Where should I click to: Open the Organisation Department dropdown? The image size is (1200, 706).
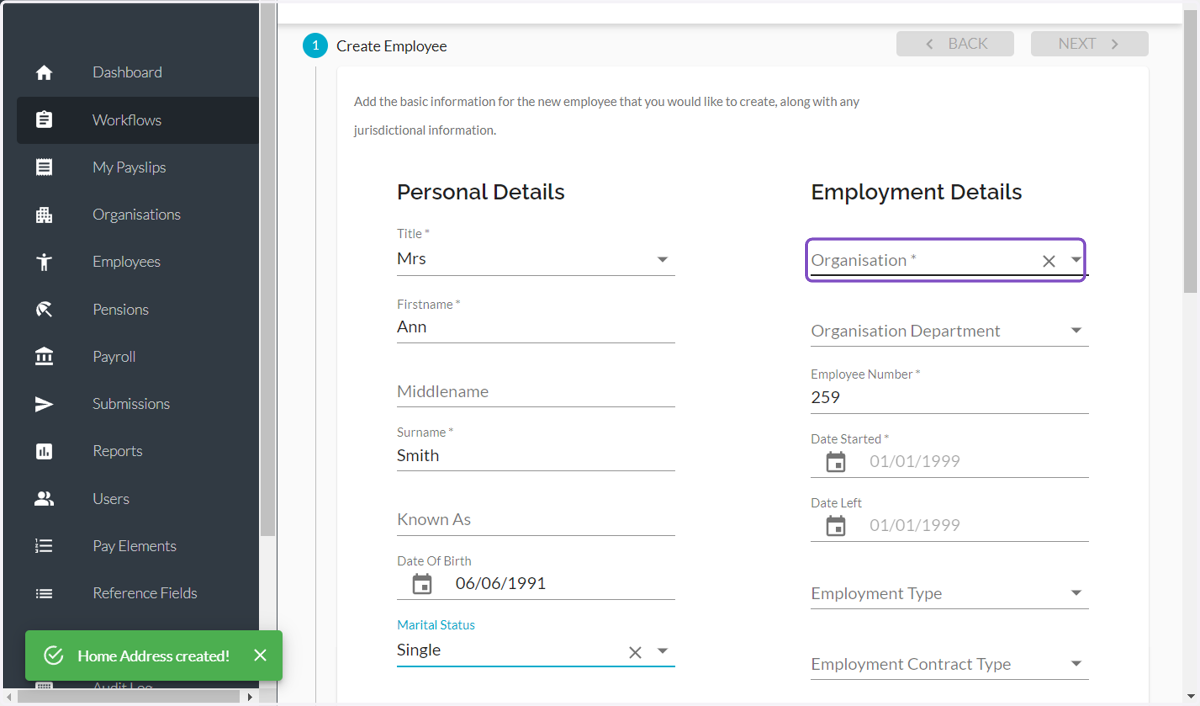click(x=949, y=331)
